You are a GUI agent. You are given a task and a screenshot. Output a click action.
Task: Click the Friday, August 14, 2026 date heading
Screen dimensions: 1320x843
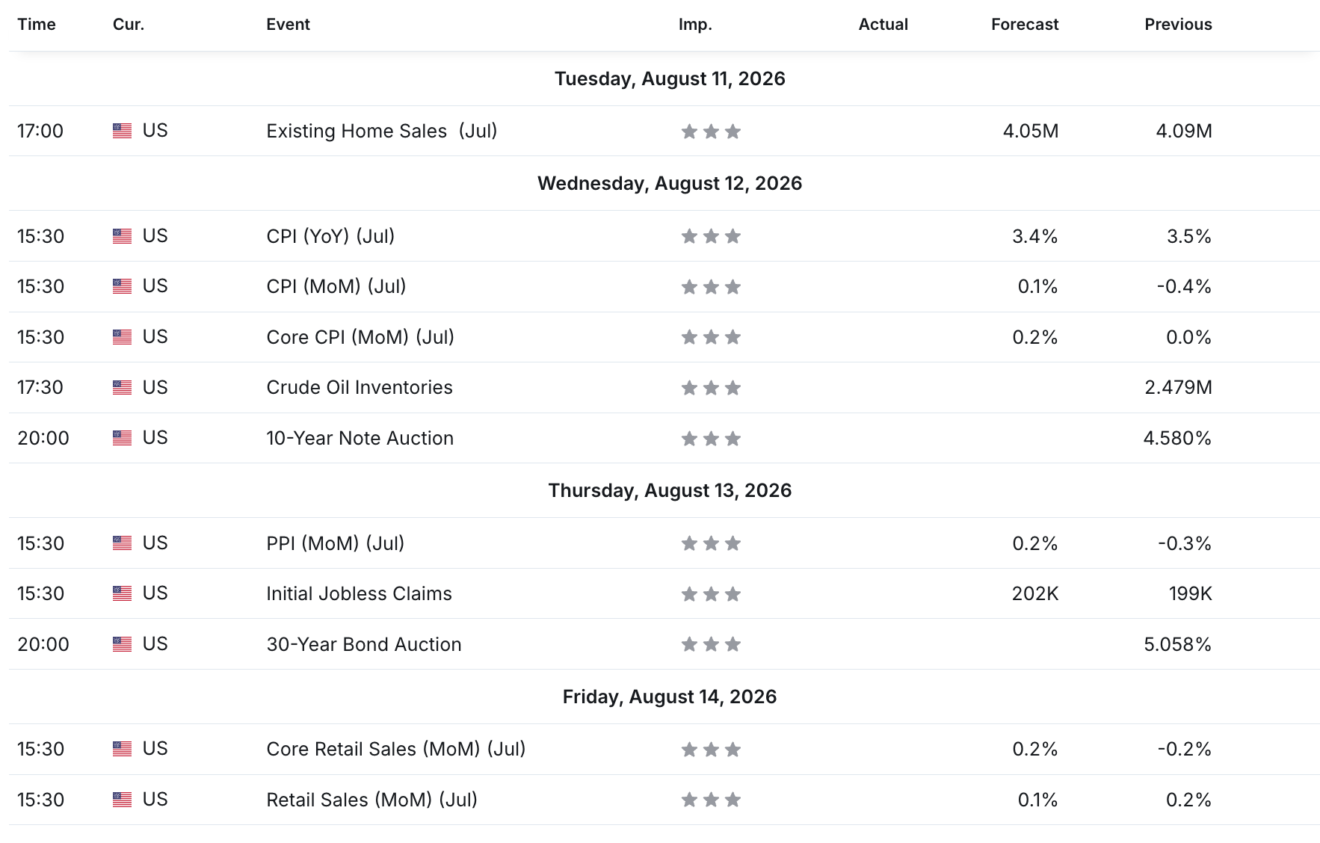(x=670, y=697)
